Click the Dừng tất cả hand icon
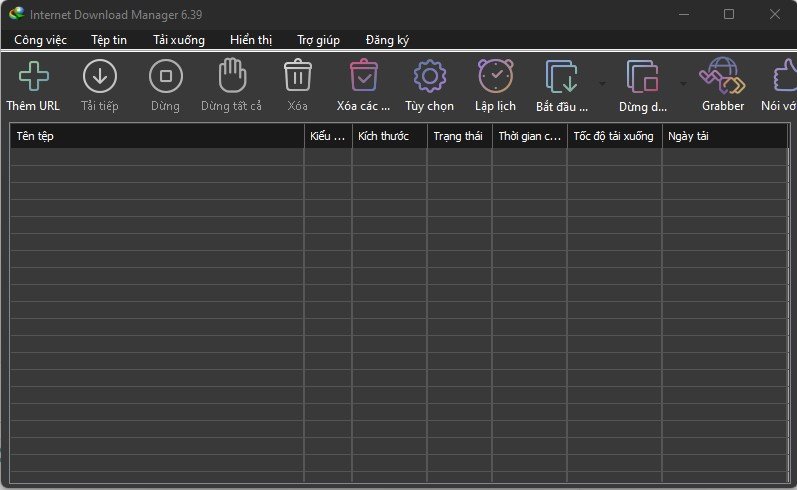Screen dimensions: 797x490 (231, 76)
